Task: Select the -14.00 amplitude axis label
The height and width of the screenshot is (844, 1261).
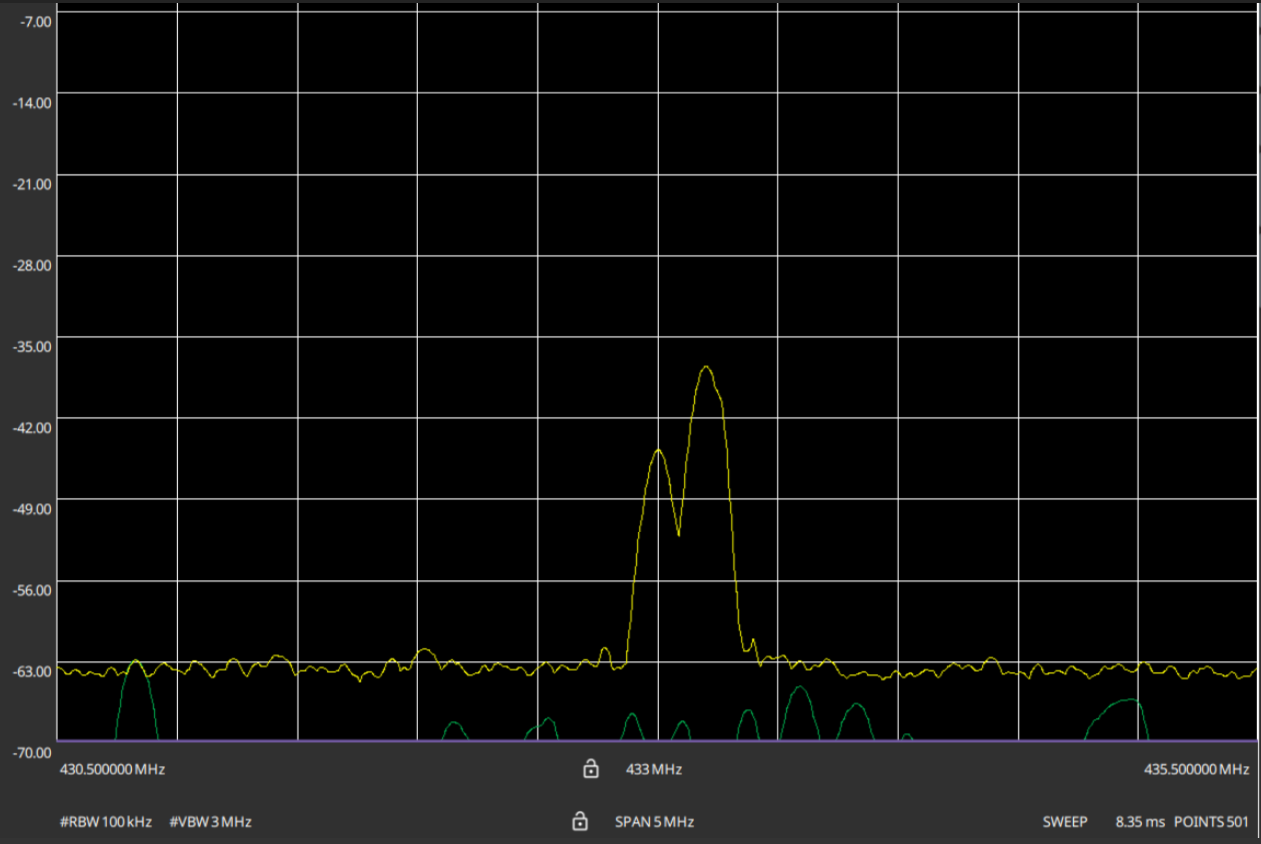Action: click(x=30, y=101)
